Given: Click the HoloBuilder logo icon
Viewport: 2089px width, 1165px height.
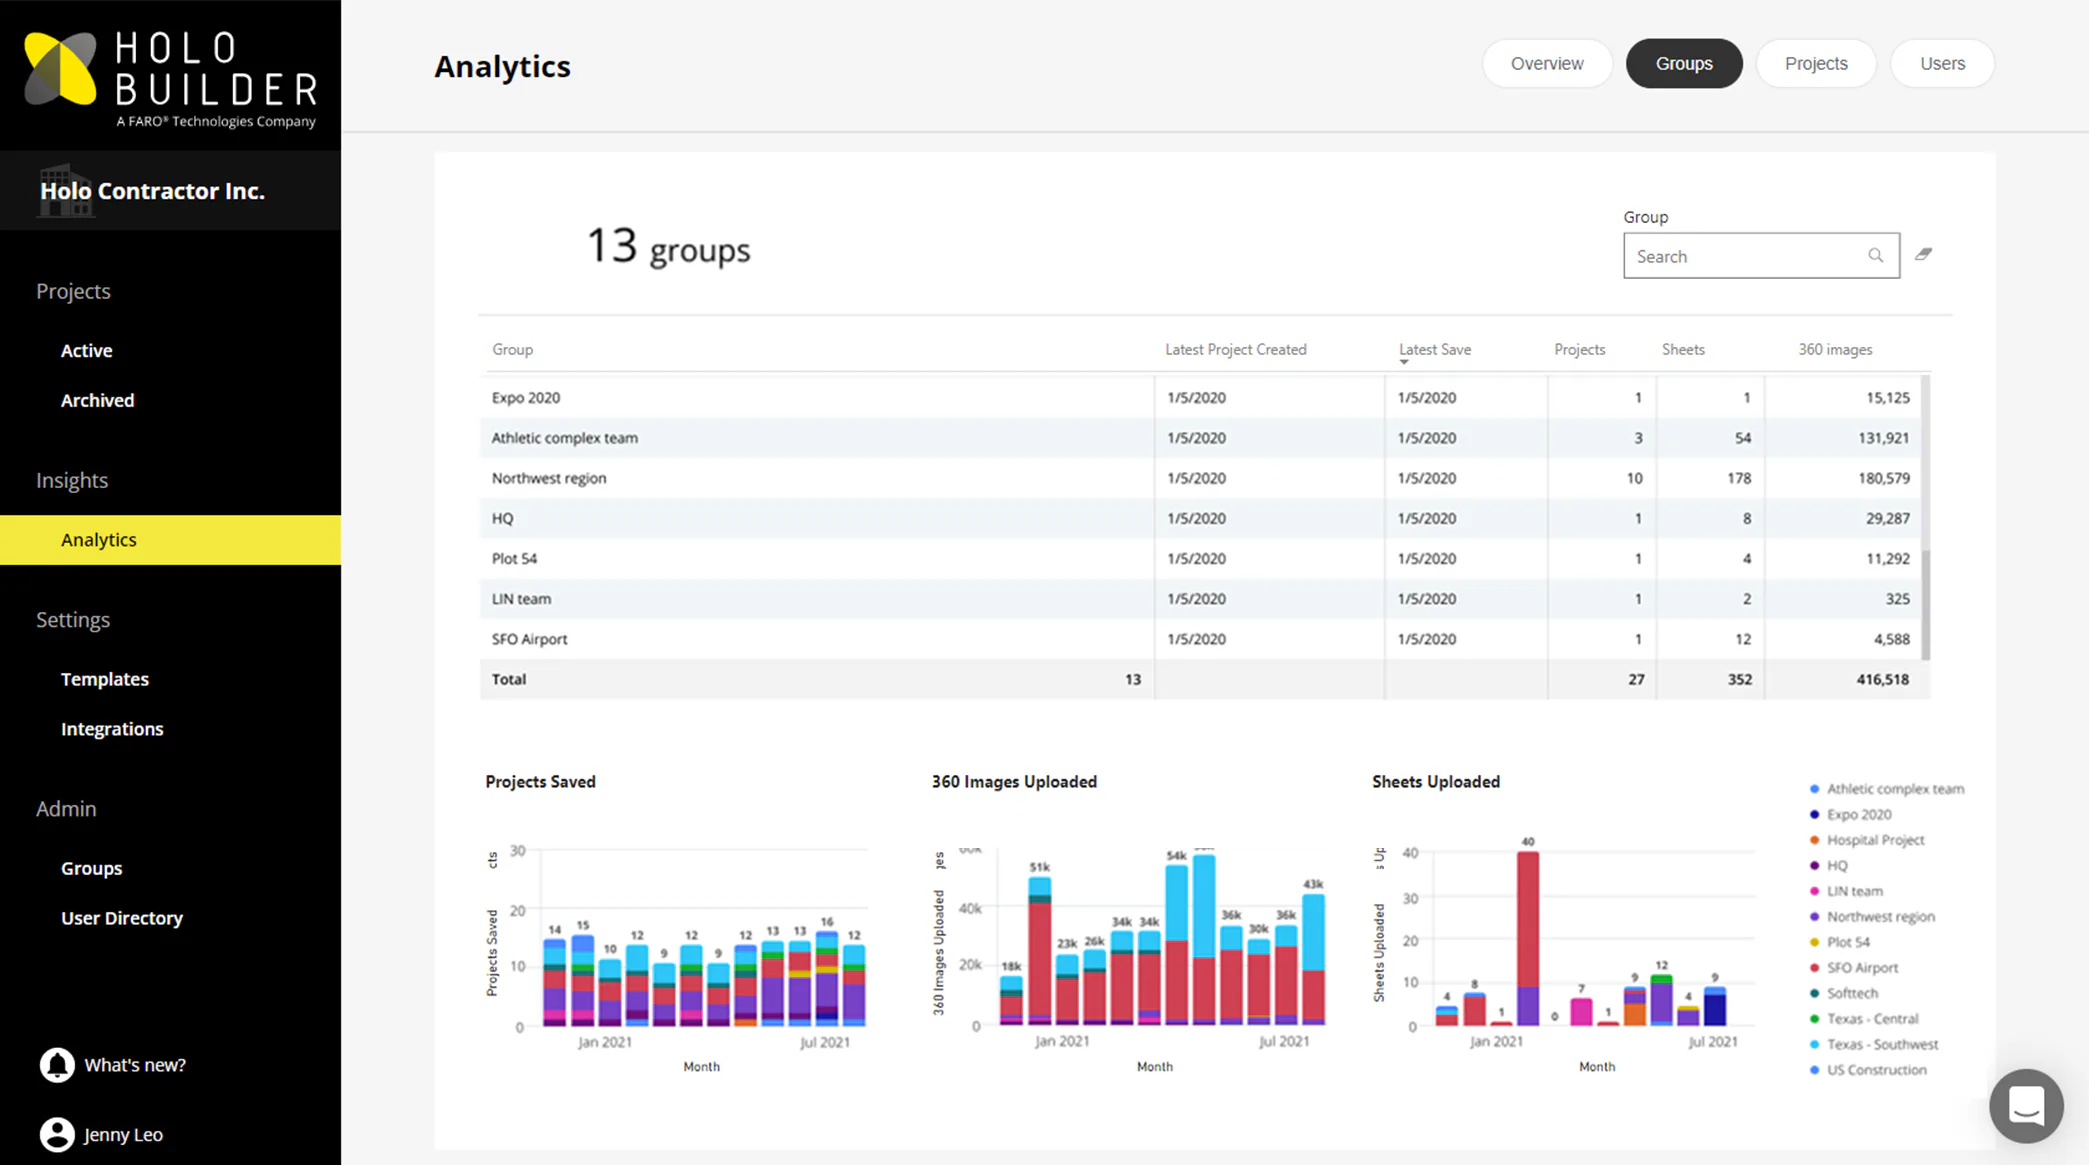Looking at the screenshot, I should pyautogui.click(x=61, y=68).
